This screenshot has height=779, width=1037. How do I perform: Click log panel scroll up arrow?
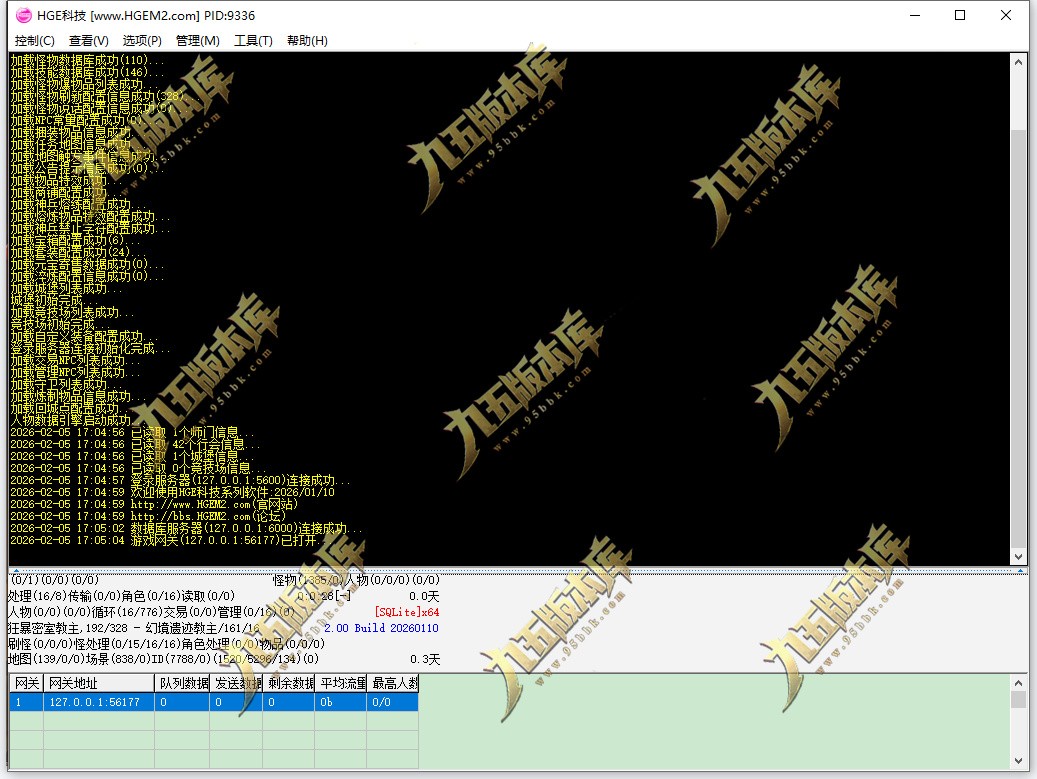point(1018,62)
